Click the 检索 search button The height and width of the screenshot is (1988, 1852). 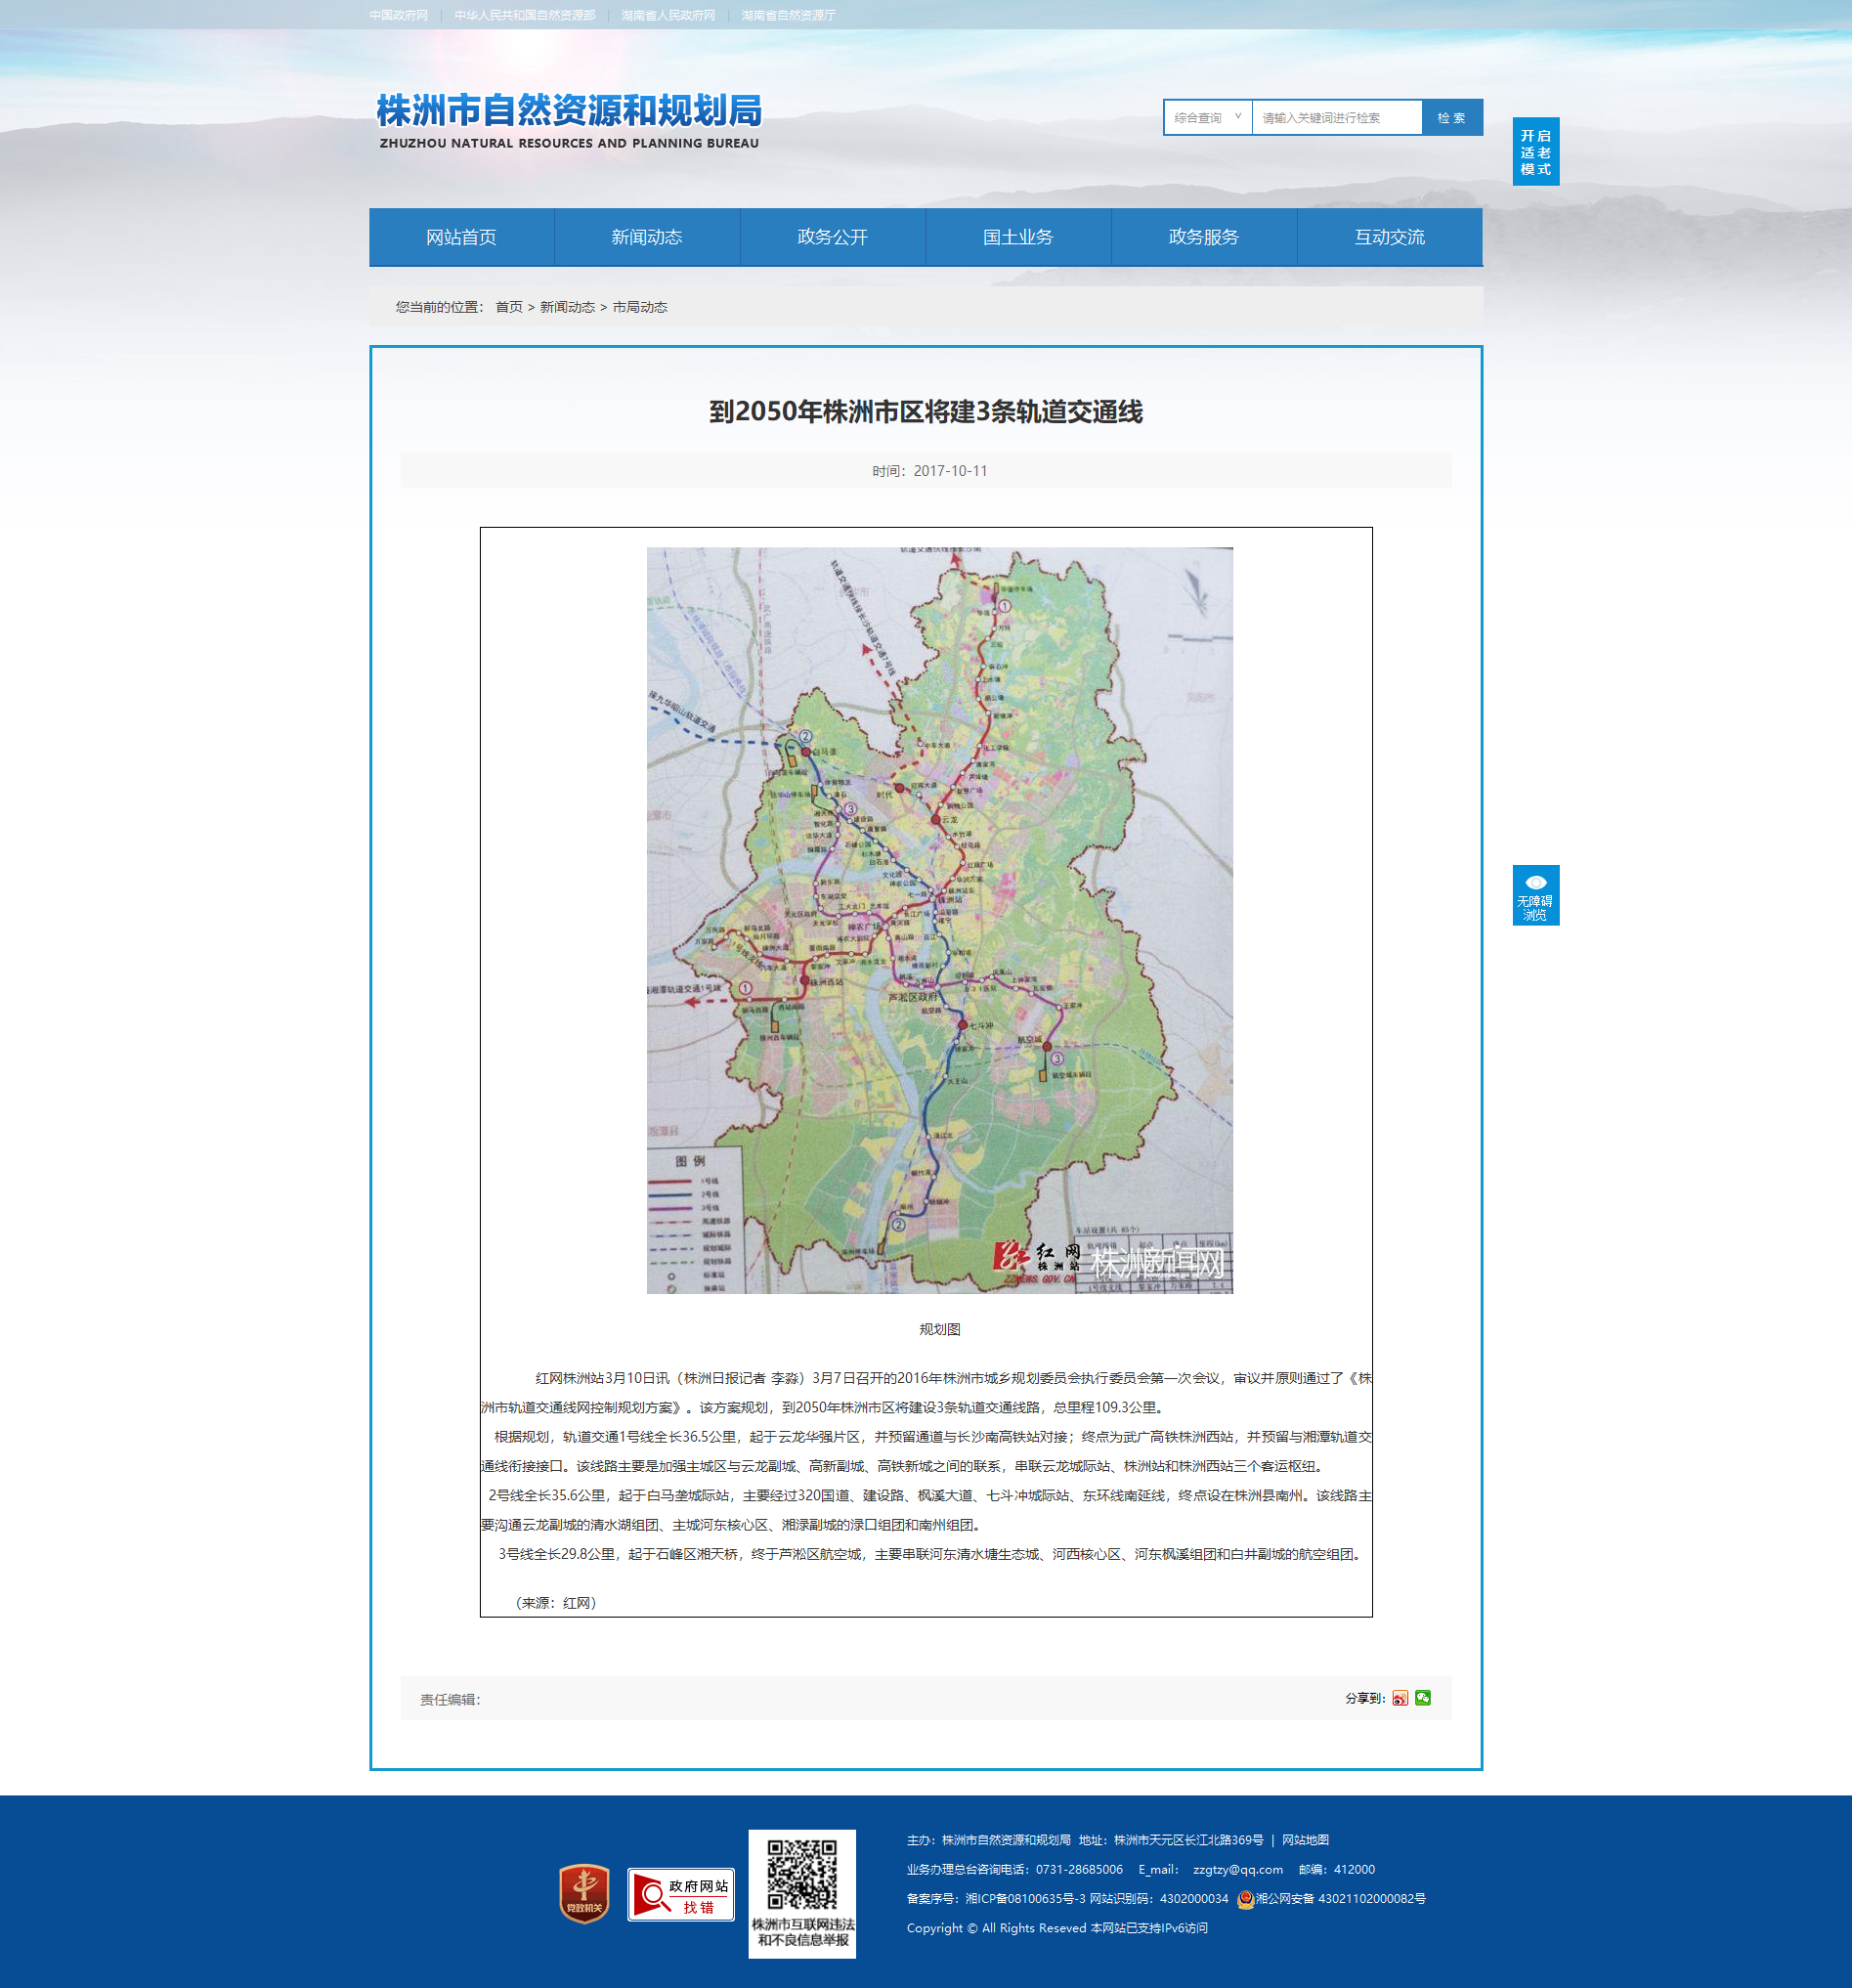(1451, 117)
